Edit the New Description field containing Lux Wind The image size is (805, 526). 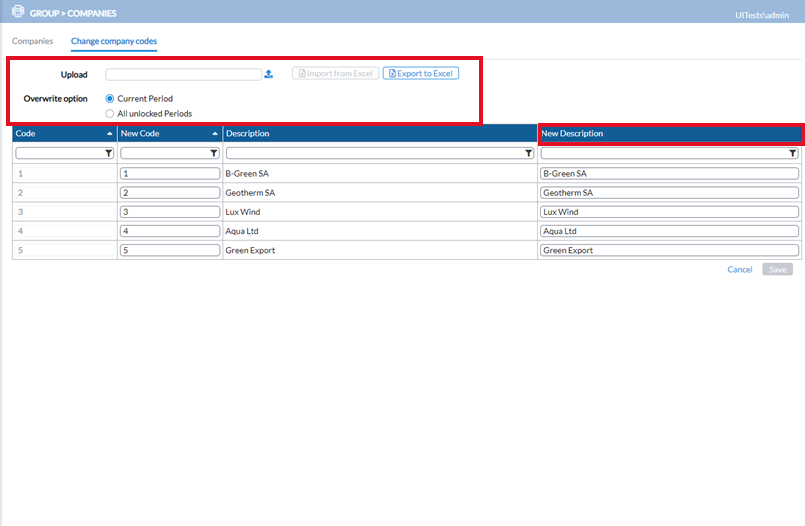669,211
